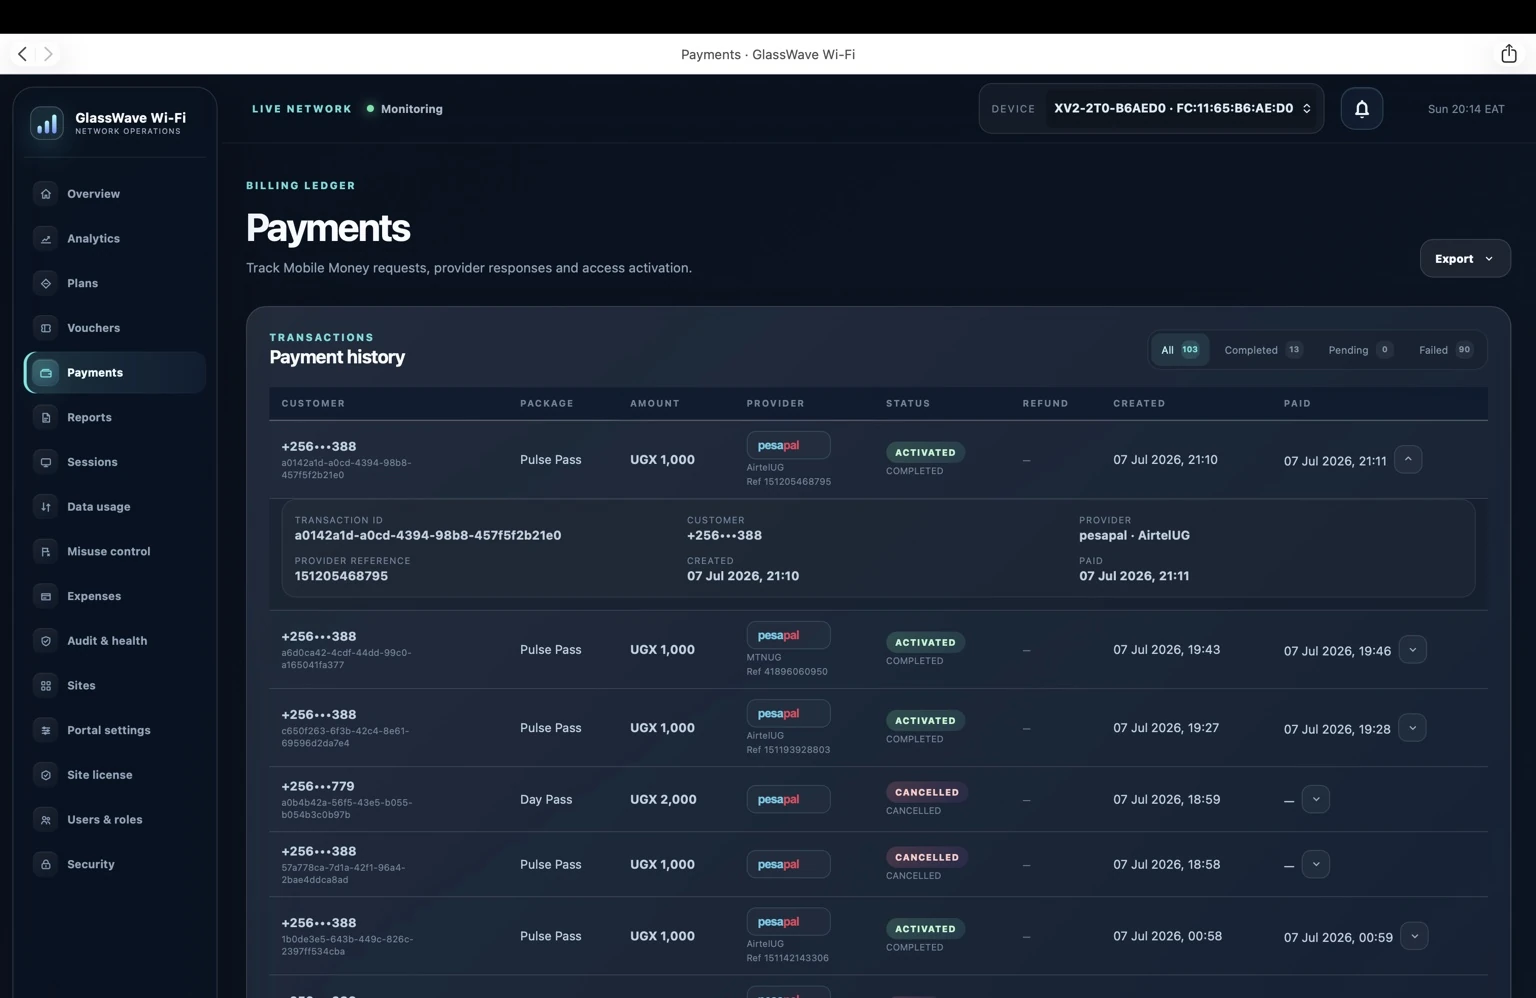1536x998 pixels.
Task: Go to Overview page
Action: point(115,194)
